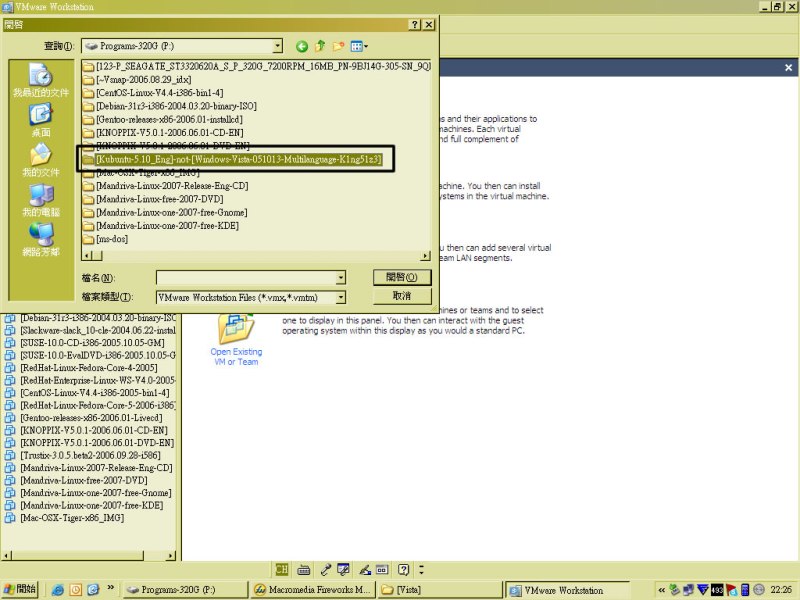
Task: Select [KNOPPIX-V5.0.1-2006.06.01-CD-EN] in VMware sidebar
Action: coord(94,431)
